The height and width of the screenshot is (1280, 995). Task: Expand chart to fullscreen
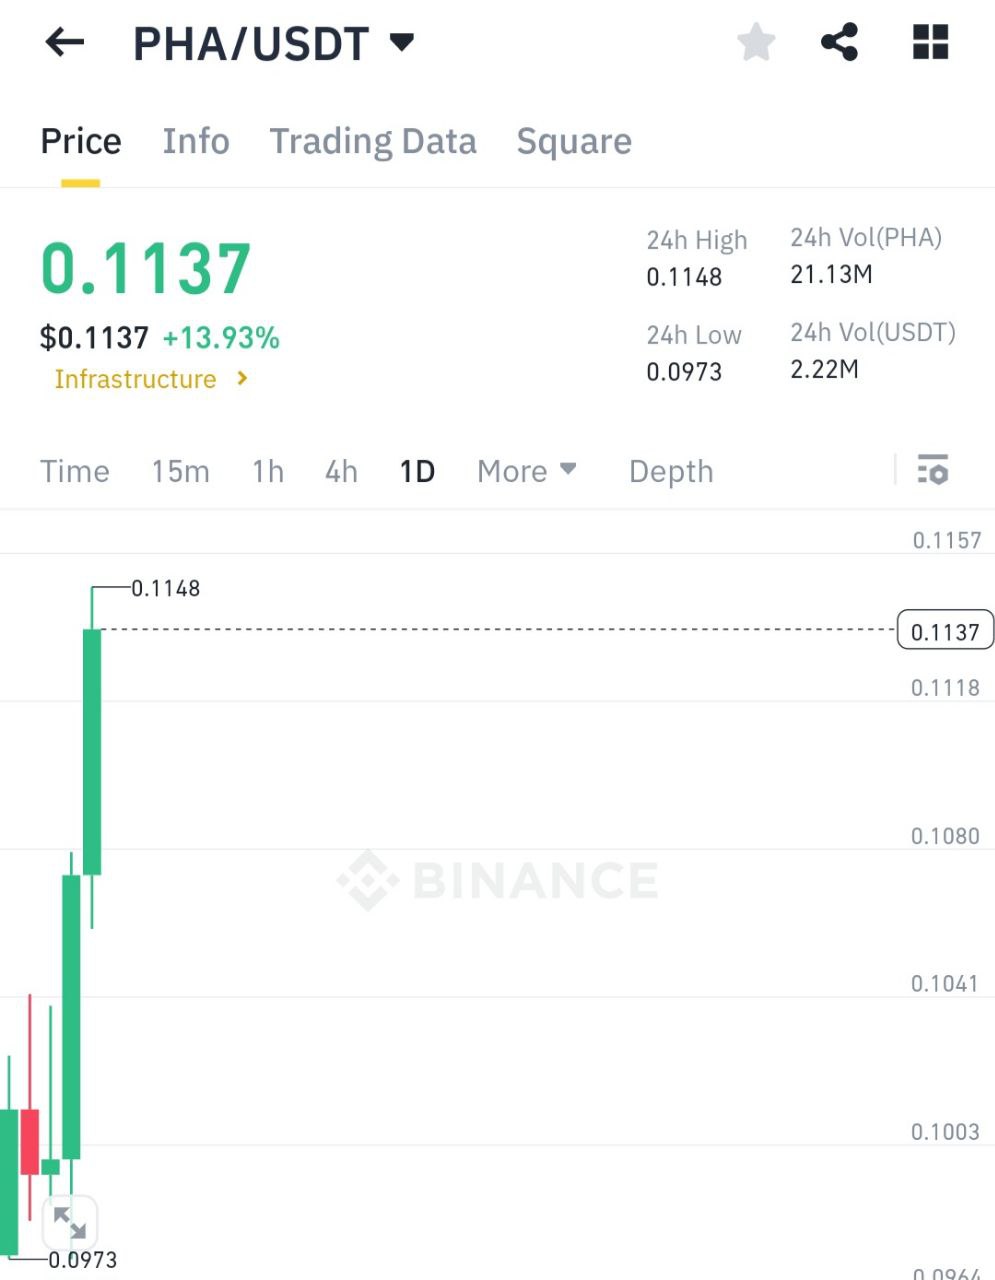pyautogui.click(x=70, y=1222)
